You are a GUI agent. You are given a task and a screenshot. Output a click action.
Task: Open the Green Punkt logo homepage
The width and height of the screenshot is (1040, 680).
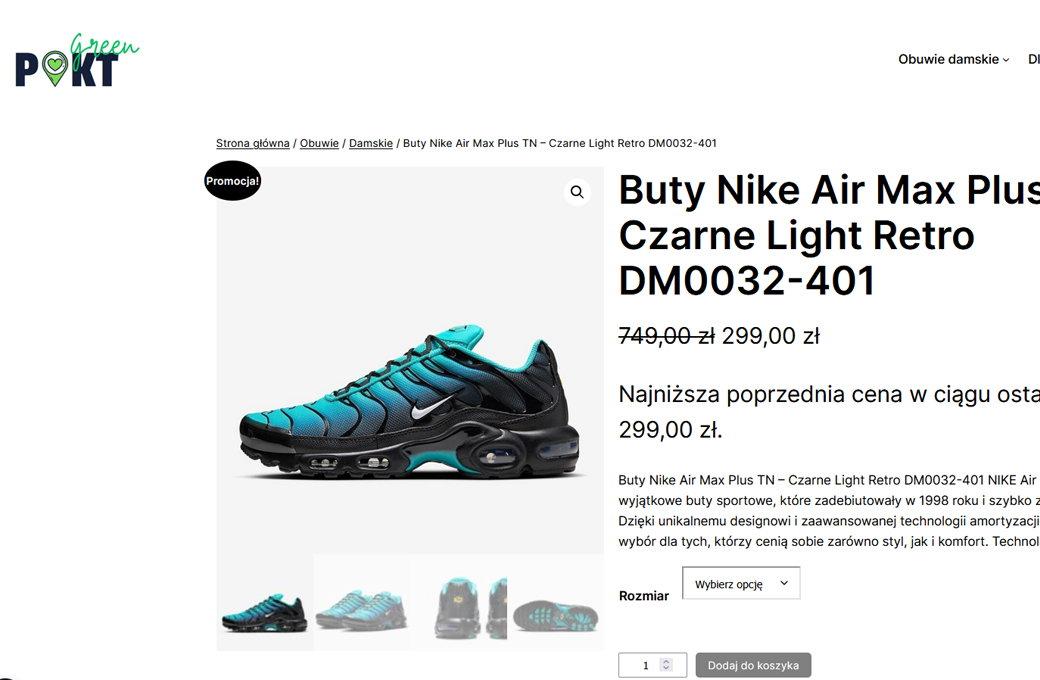[77, 60]
